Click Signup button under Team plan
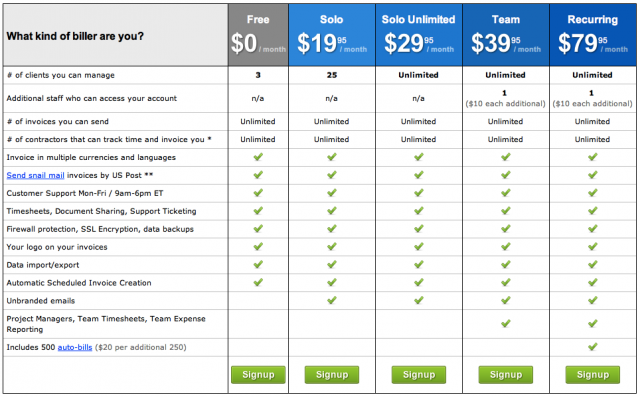The width and height of the screenshot is (640, 397). click(506, 375)
